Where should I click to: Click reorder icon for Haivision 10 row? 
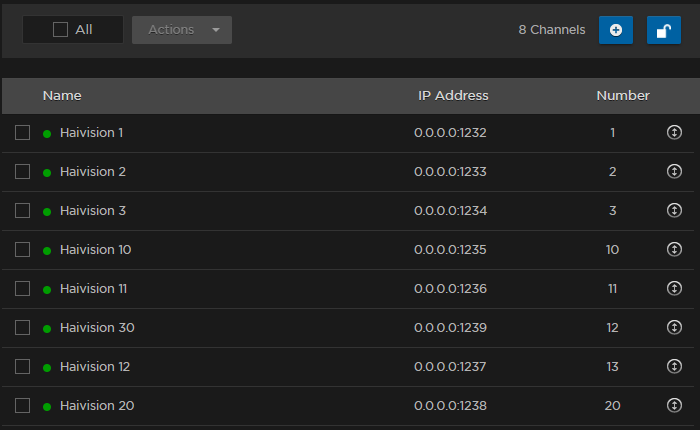674,249
